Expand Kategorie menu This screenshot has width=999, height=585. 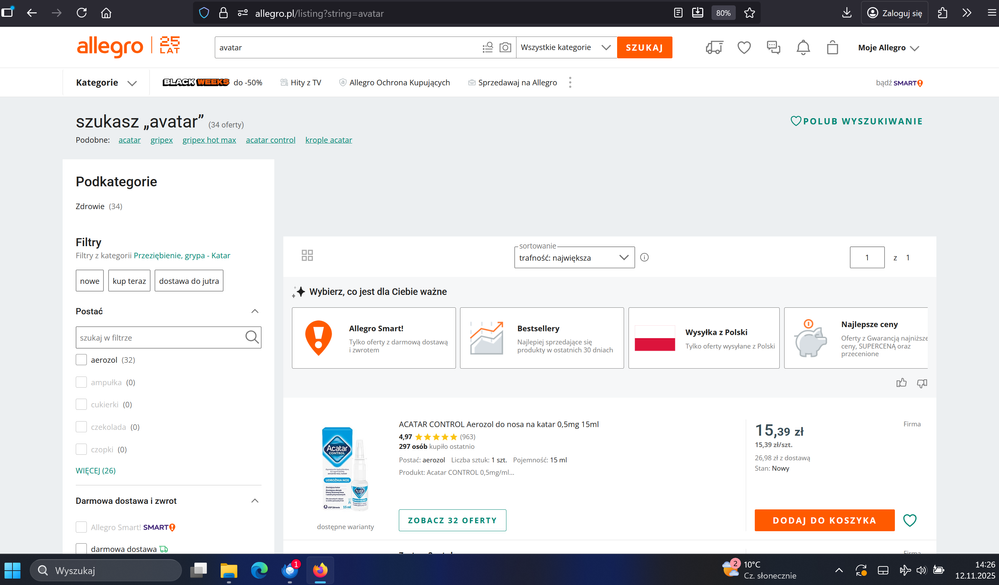pyautogui.click(x=106, y=82)
